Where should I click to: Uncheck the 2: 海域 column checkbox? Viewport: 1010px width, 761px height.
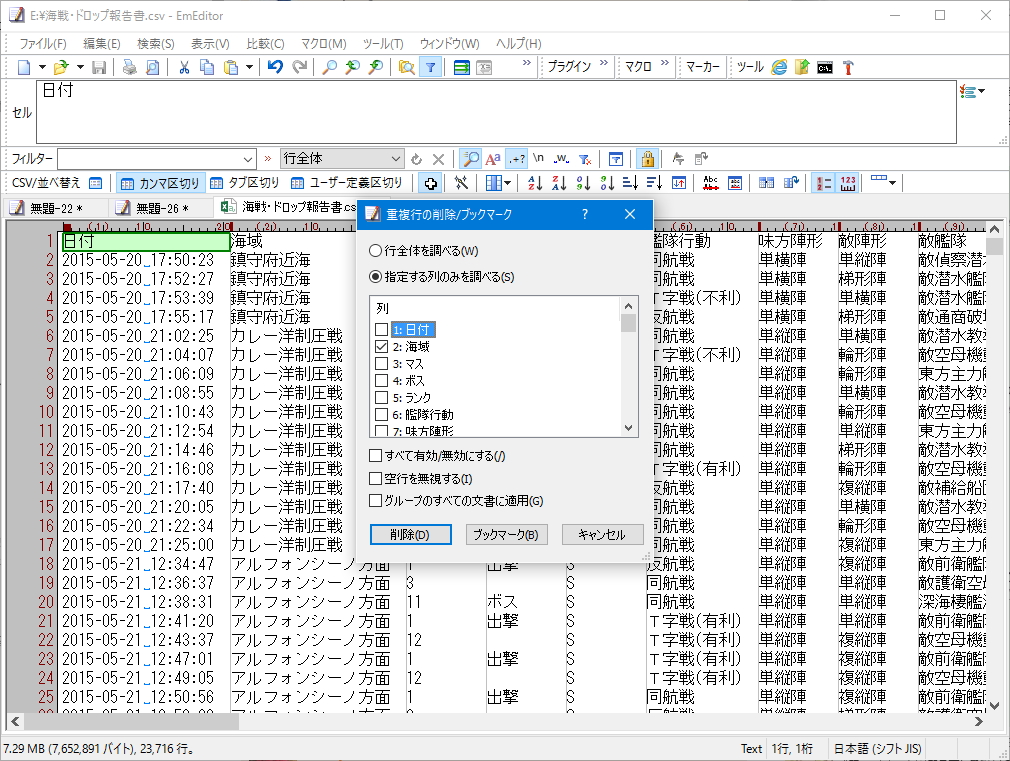(383, 348)
